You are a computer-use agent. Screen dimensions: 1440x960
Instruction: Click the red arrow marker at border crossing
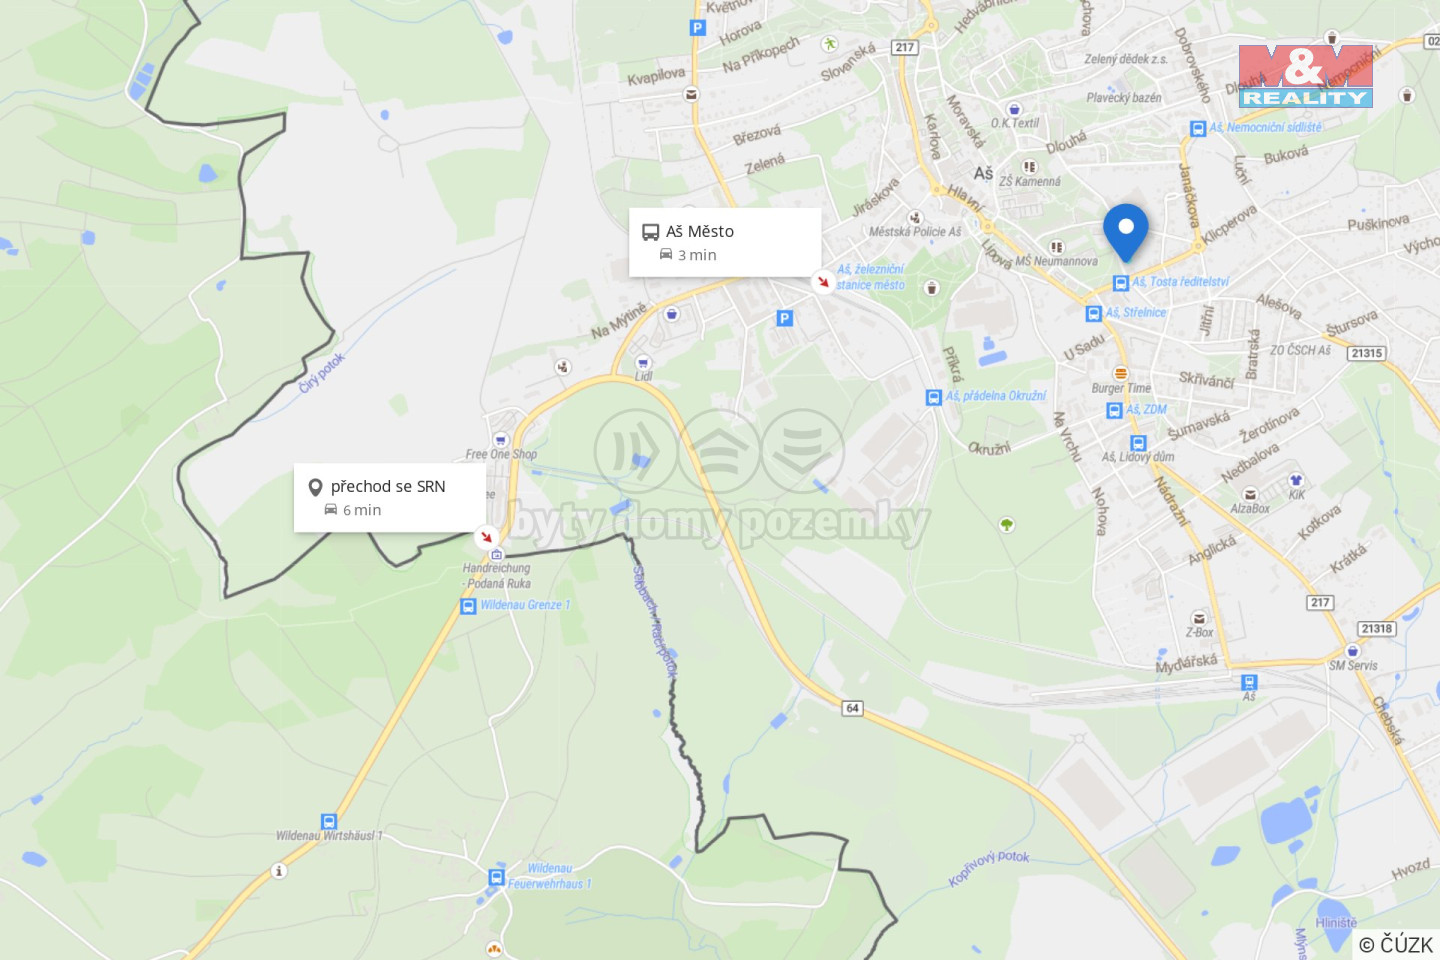(487, 537)
